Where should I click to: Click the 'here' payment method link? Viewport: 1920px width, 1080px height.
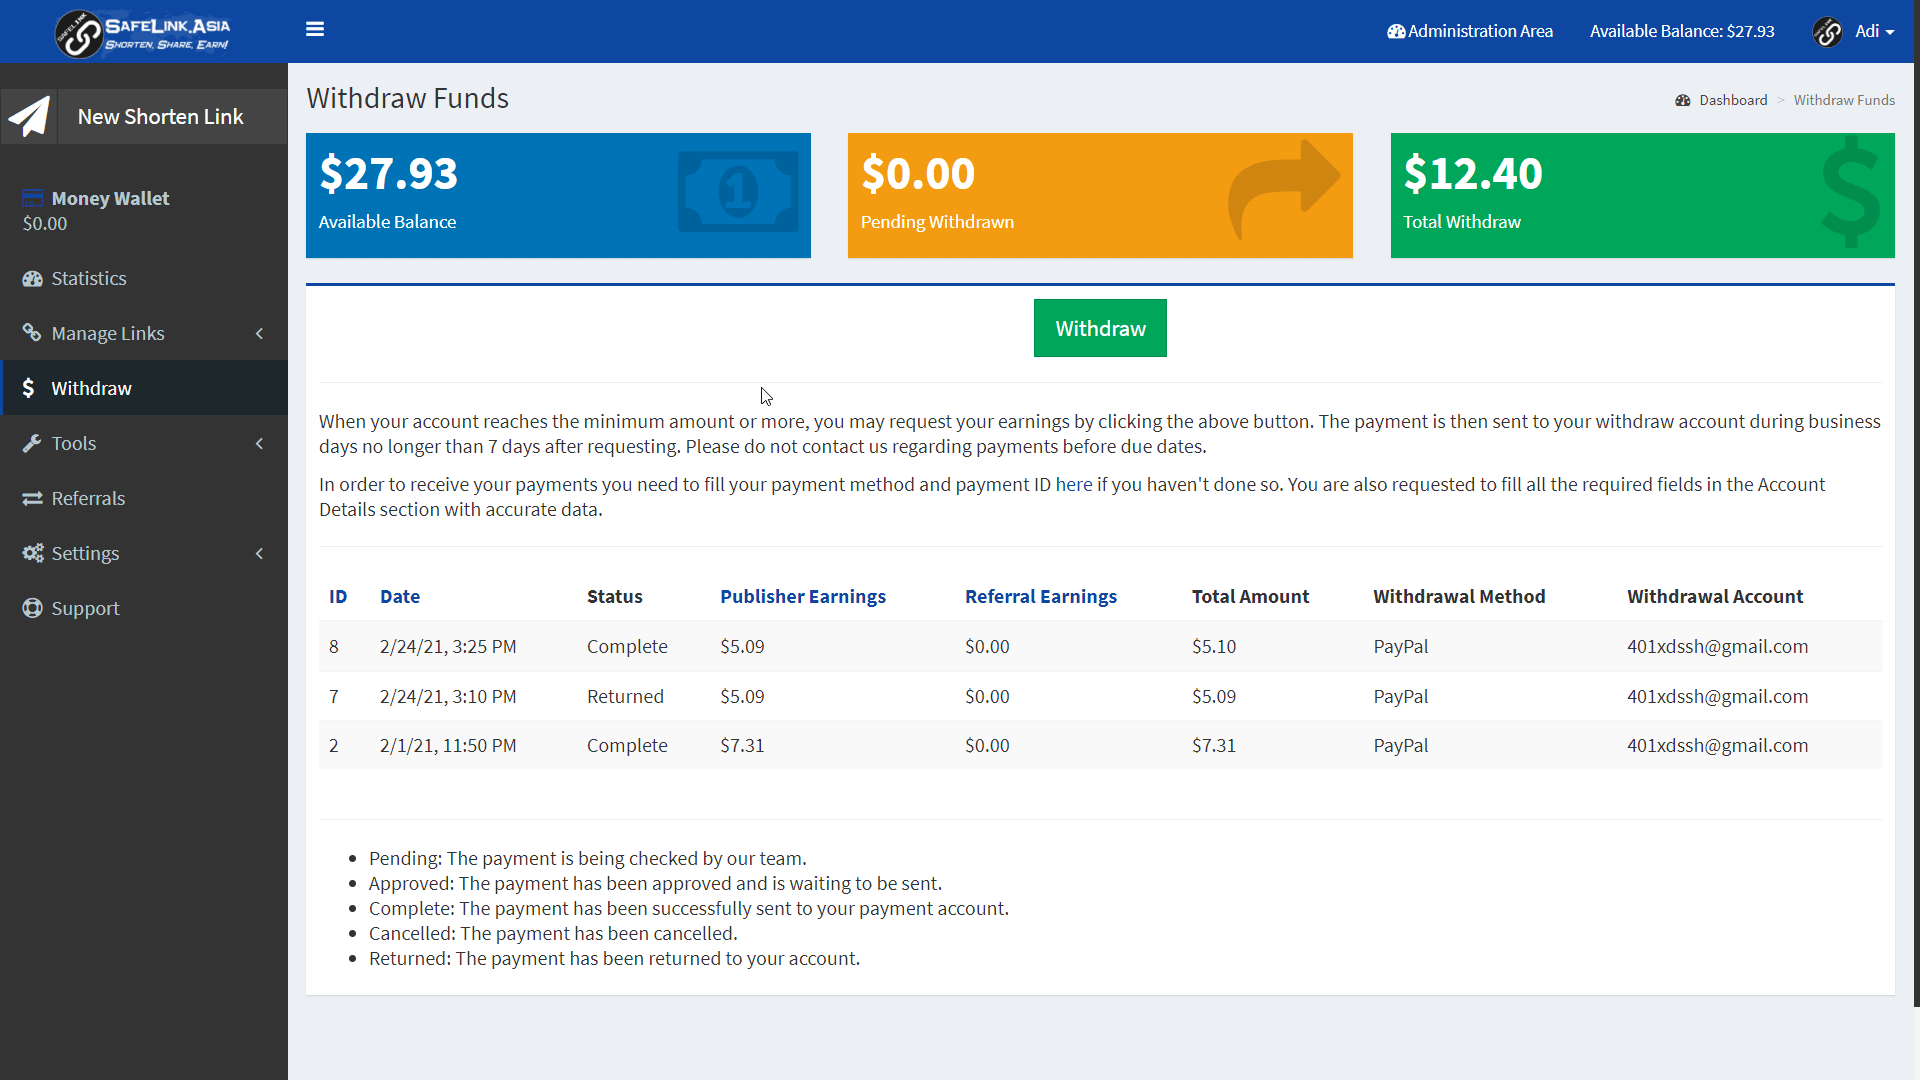(1072, 484)
